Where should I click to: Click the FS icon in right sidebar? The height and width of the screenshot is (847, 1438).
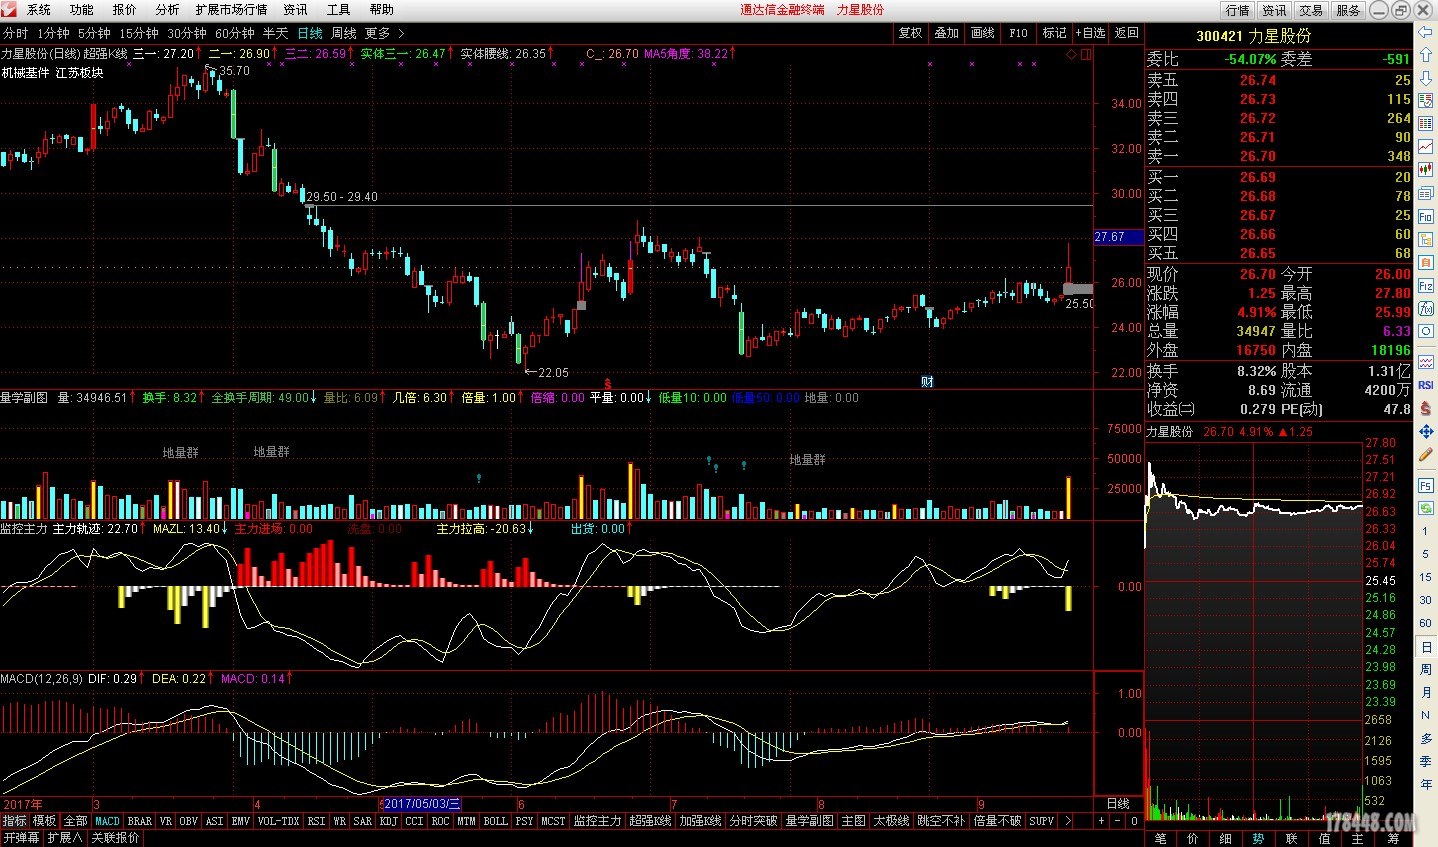1426,485
